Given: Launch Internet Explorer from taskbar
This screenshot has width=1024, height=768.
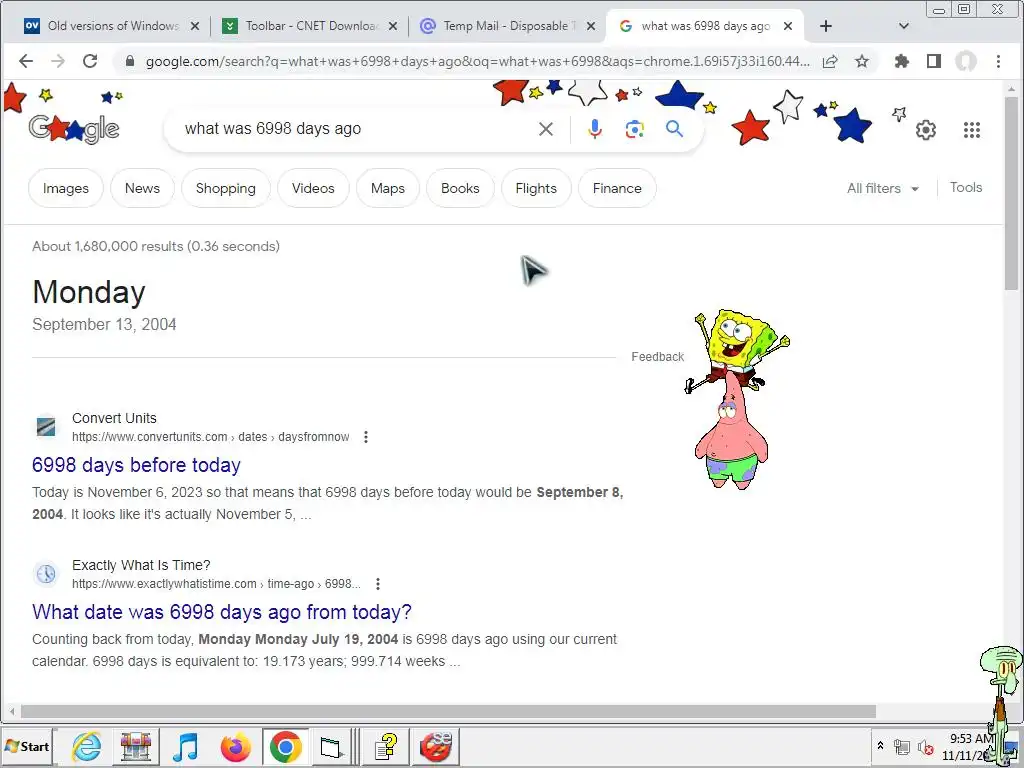Looking at the screenshot, I should point(87,746).
